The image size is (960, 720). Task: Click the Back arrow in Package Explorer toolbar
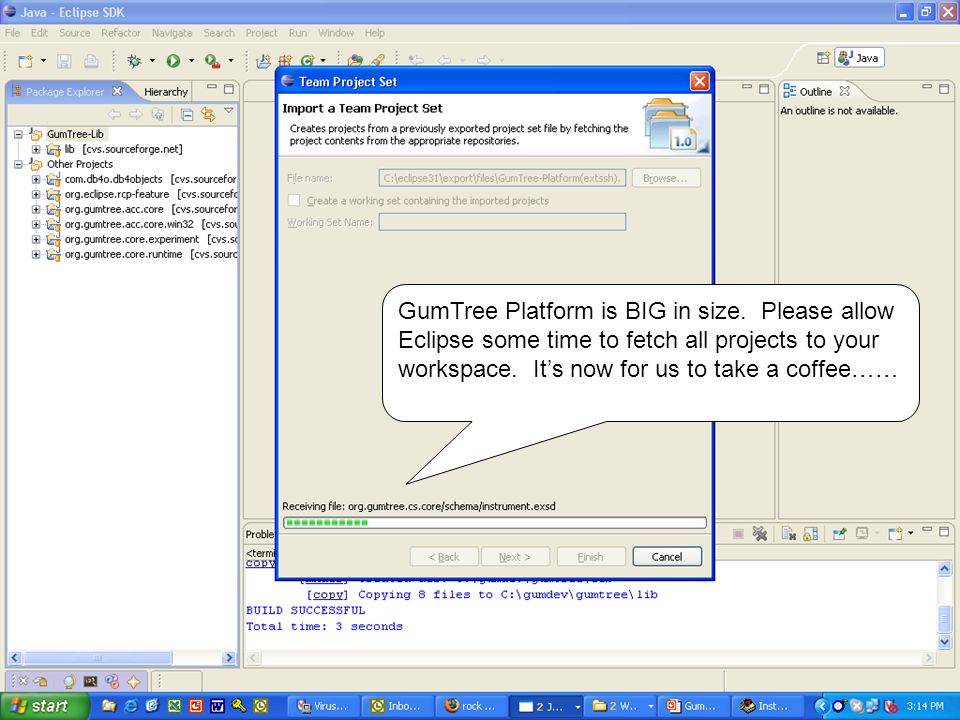(x=114, y=114)
